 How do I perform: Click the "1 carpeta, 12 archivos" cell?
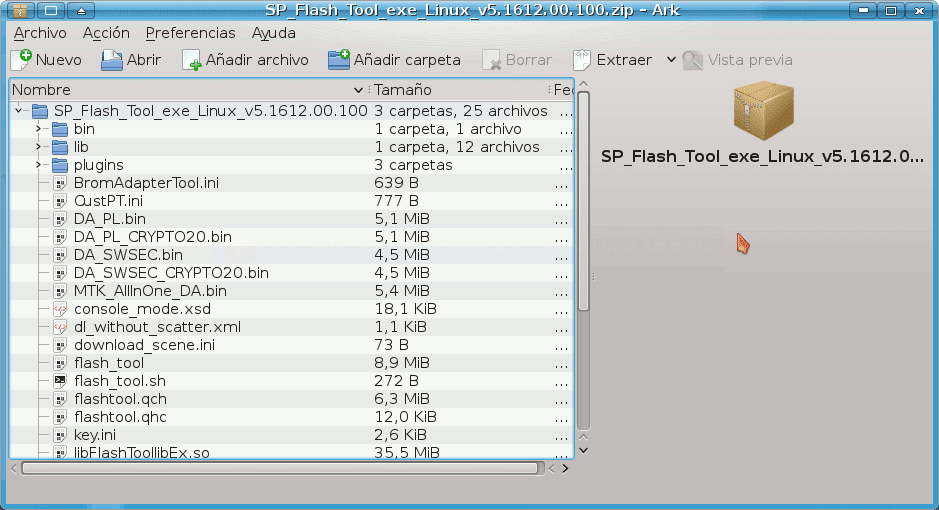pos(457,147)
